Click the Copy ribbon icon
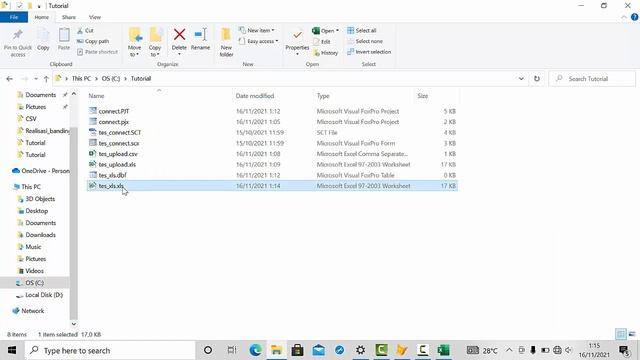 coord(43,36)
